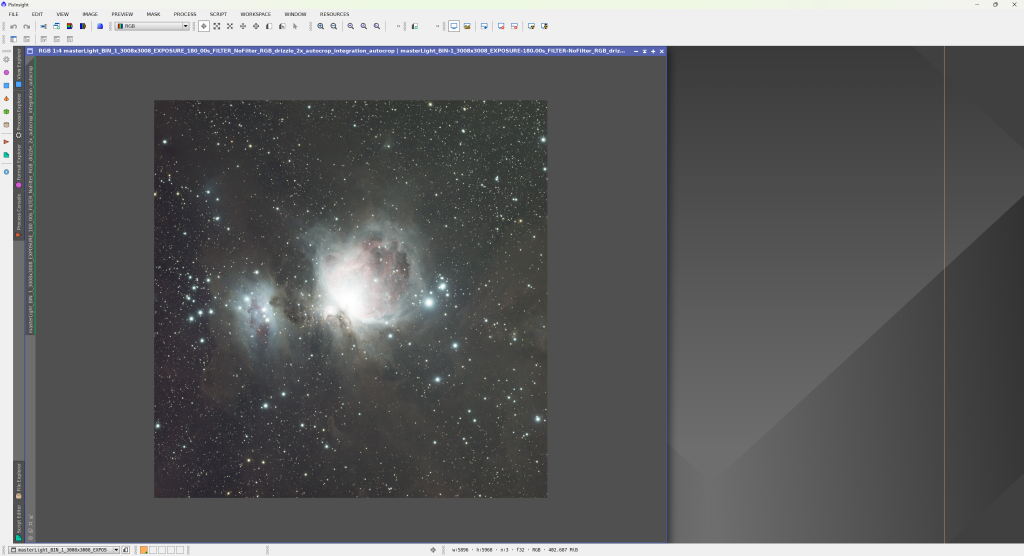Toggle the screen display mode monitor icon
Image resolution: width=1024 pixels, height=556 pixels.
(x=454, y=26)
